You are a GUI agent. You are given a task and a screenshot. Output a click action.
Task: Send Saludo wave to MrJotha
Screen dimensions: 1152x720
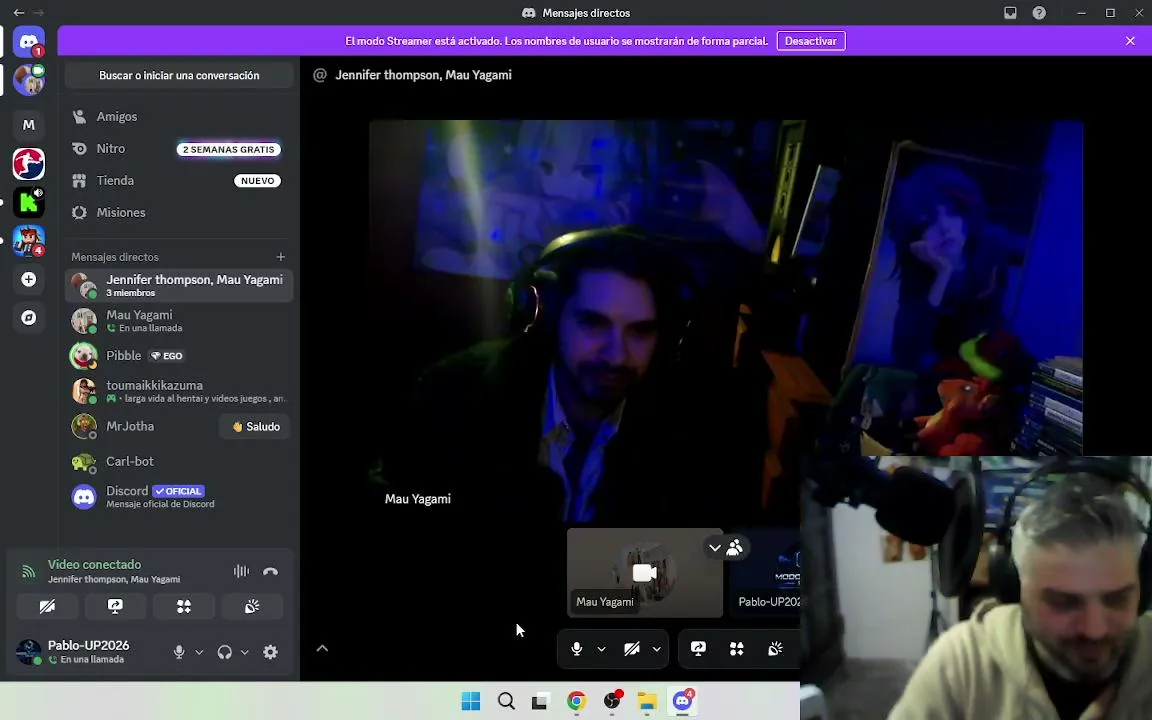click(x=255, y=426)
